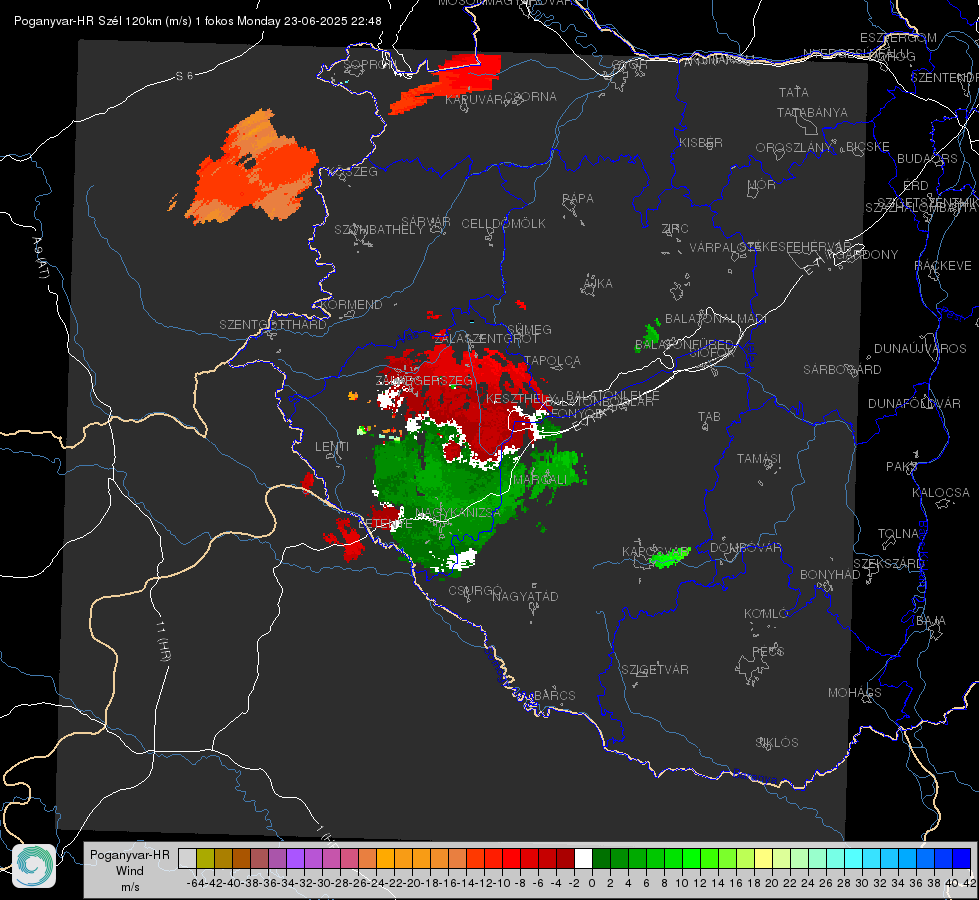Click the 11 (HR) road label
This screenshot has width=979, height=900.
164,641
